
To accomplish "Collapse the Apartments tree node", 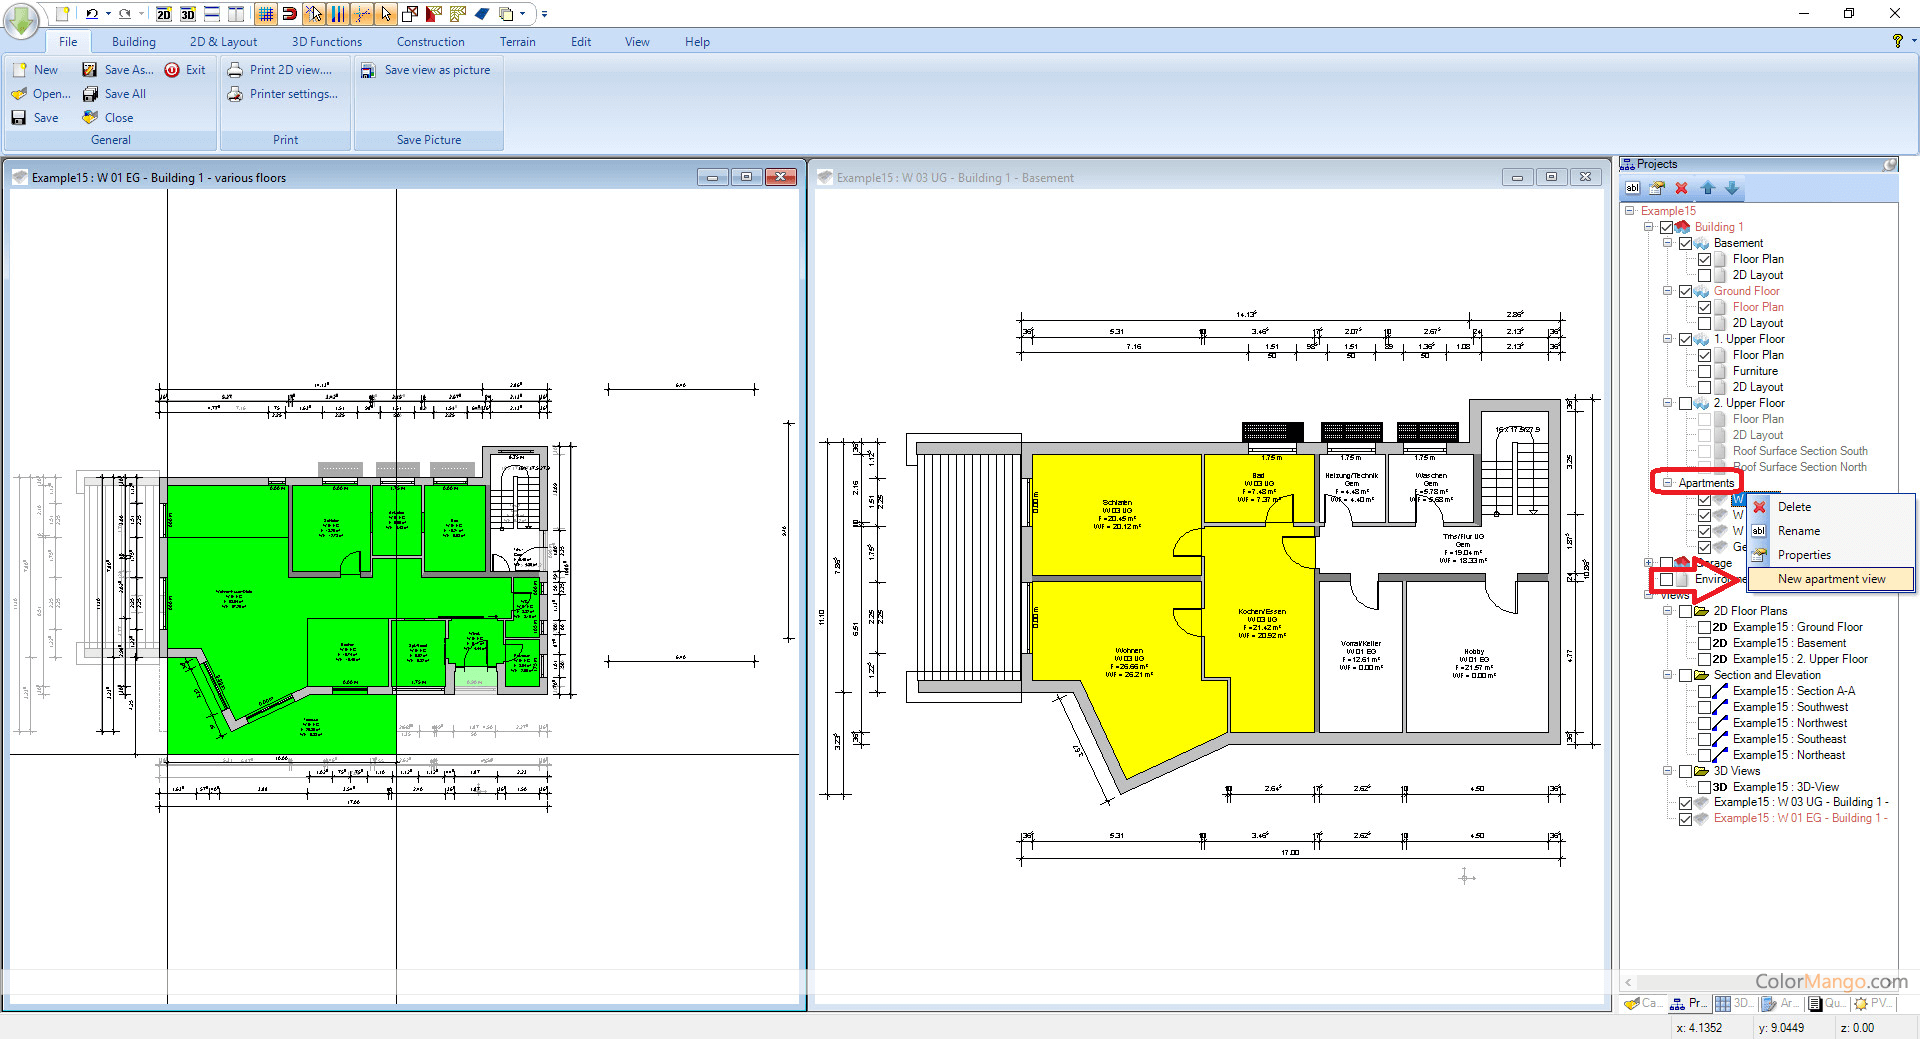I will pyautogui.click(x=1667, y=483).
